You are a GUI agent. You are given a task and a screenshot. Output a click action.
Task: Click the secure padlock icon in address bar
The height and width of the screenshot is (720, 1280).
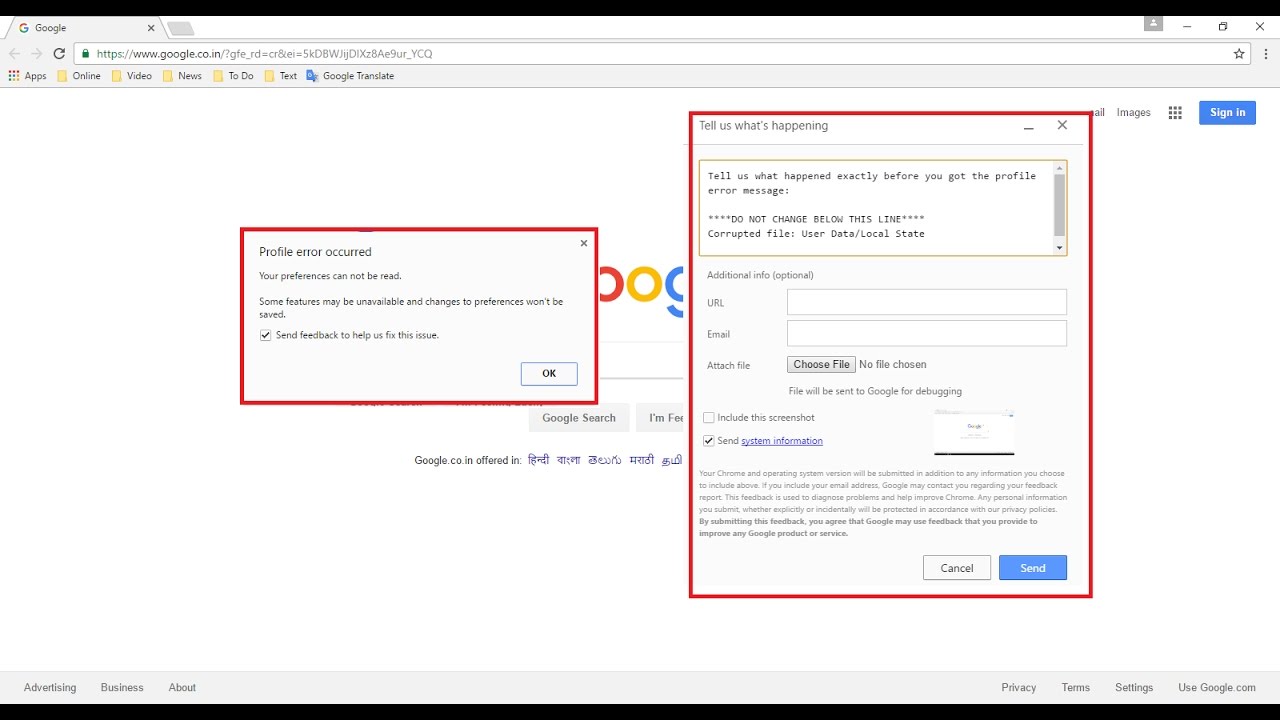tap(86, 54)
